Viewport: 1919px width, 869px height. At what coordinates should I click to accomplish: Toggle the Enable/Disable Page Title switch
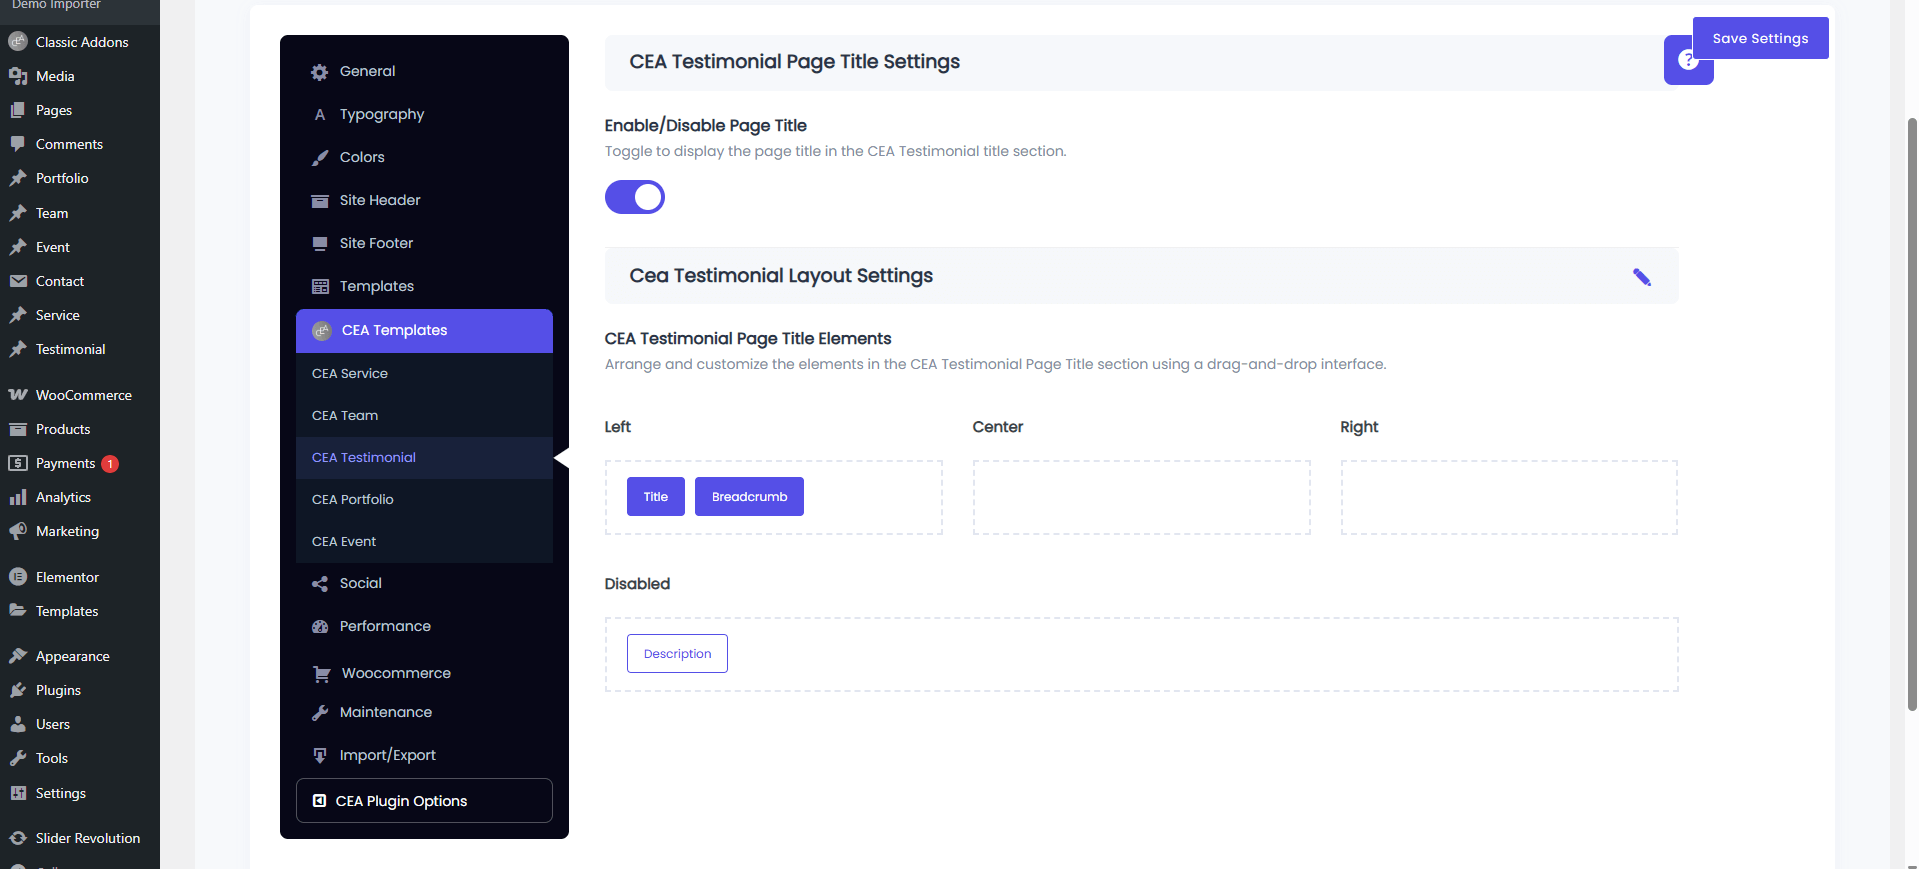[x=635, y=197]
